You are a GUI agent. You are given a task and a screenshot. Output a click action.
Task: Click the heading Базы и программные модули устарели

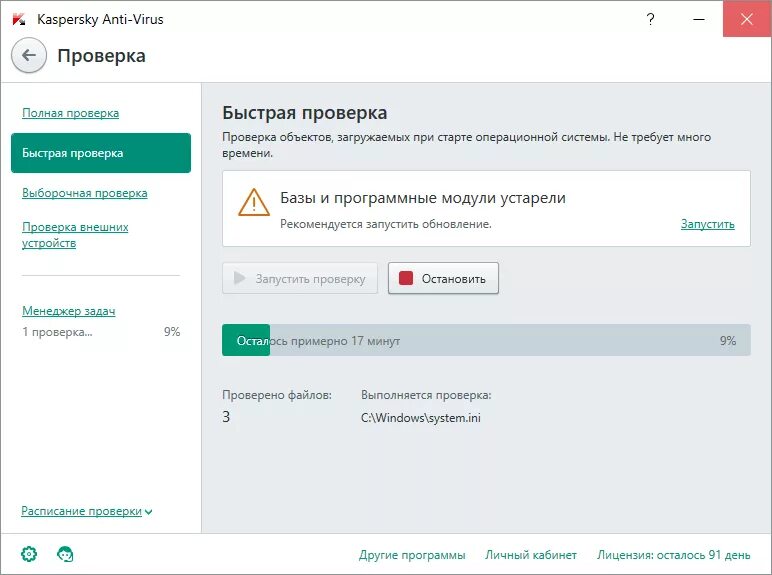point(423,198)
